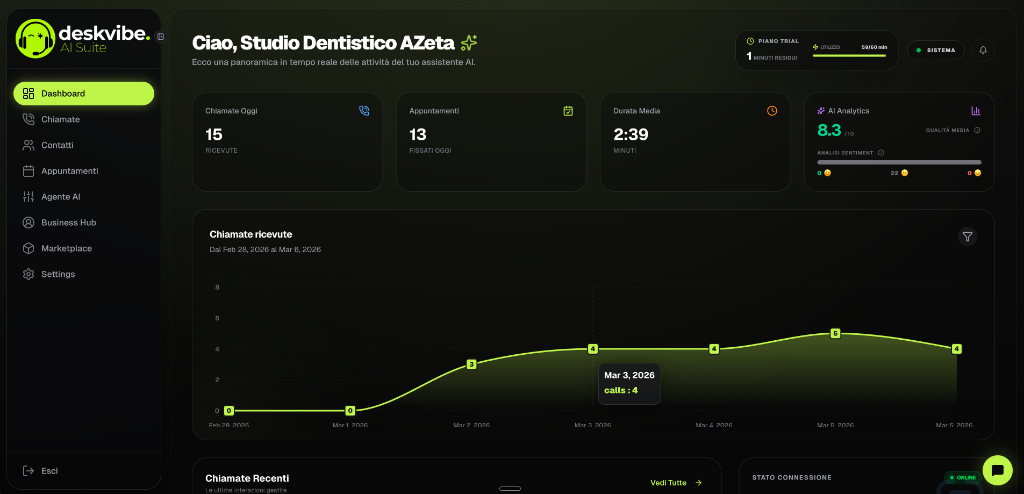Image resolution: width=1024 pixels, height=494 pixels.
Task: Click the calendar icon in Appuntamenti card
Action: pyautogui.click(x=568, y=111)
